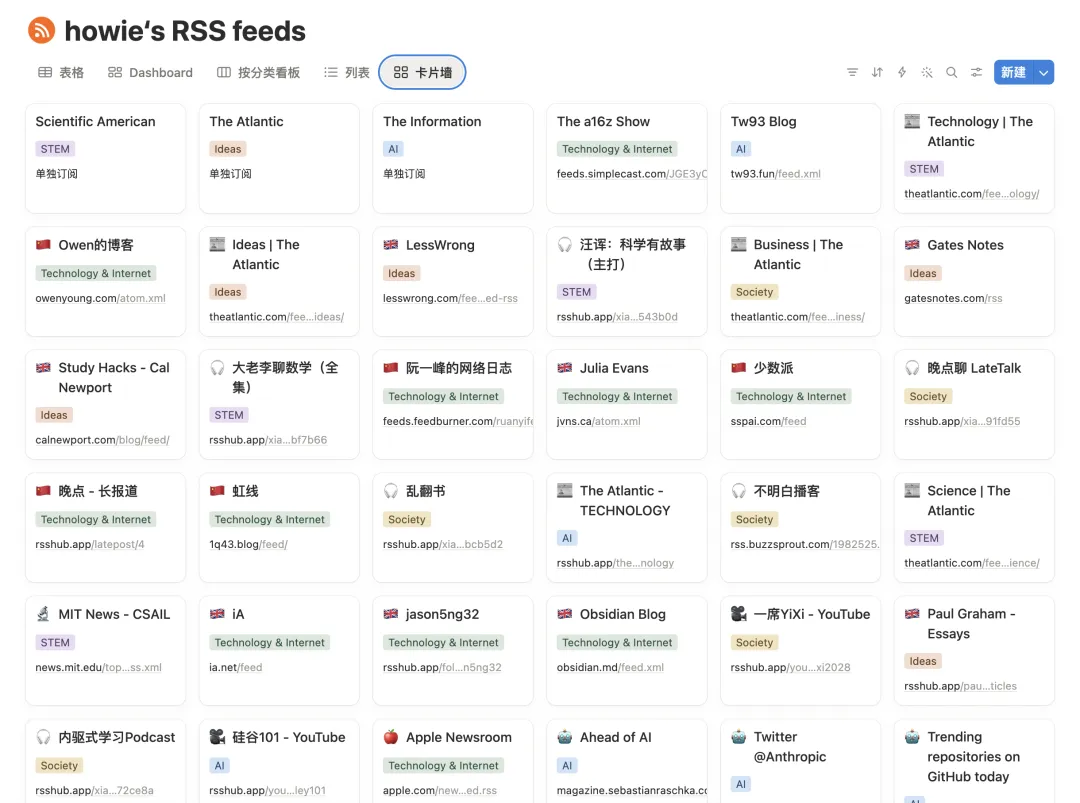Open the Scientific American card title
The height and width of the screenshot is (803, 1080).
tap(96, 122)
